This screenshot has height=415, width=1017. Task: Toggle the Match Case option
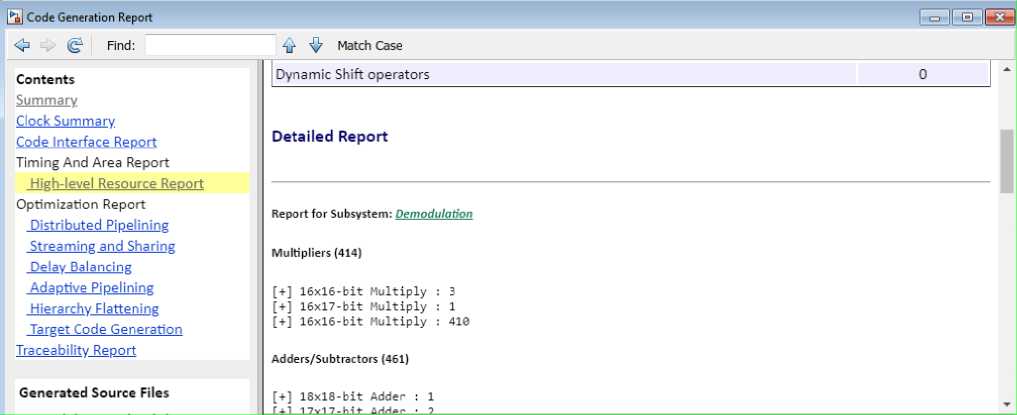(369, 45)
